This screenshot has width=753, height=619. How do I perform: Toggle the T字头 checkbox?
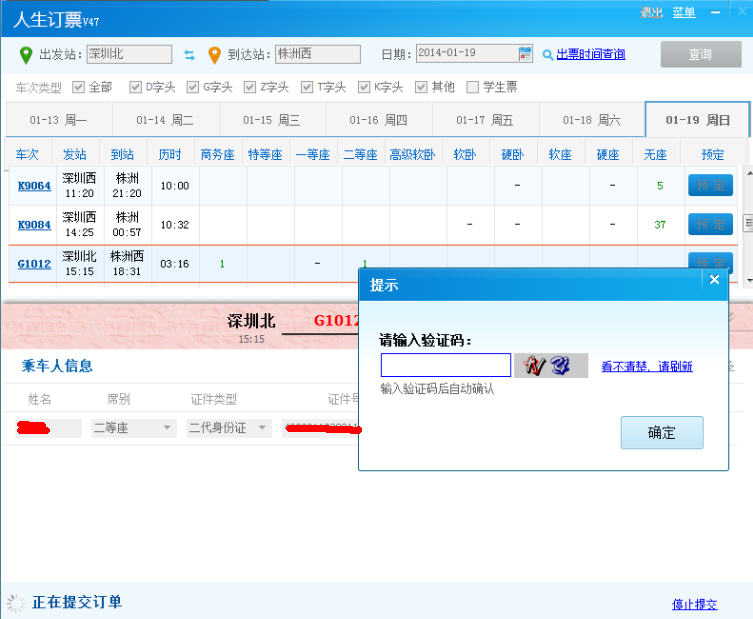(x=307, y=87)
